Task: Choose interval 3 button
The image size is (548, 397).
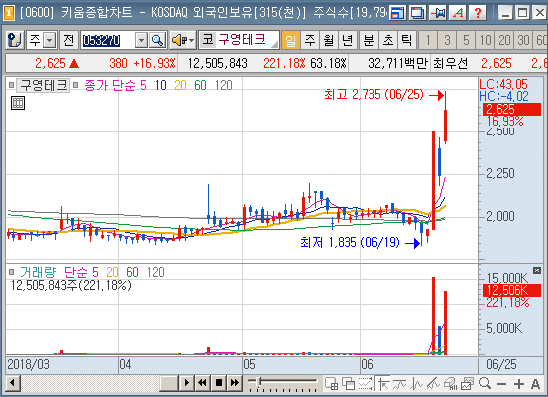Action: click(x=447, y=41)
